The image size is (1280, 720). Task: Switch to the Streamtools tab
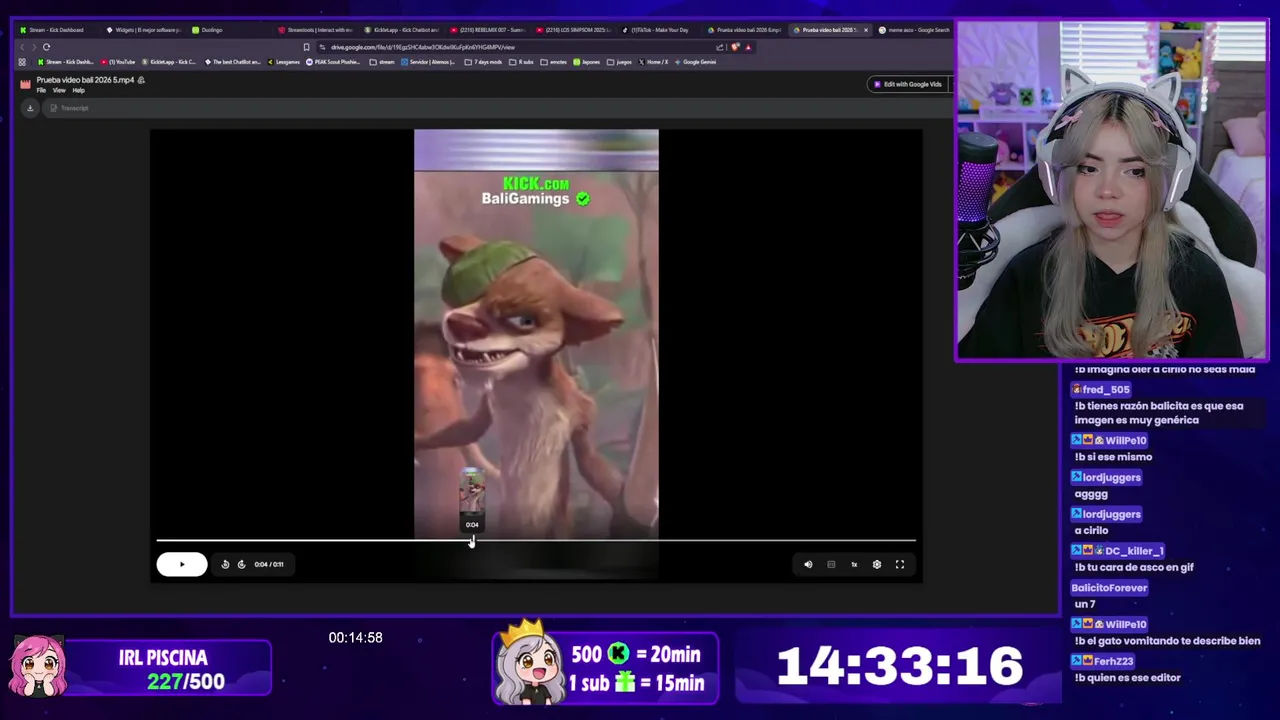coord(315,30)
